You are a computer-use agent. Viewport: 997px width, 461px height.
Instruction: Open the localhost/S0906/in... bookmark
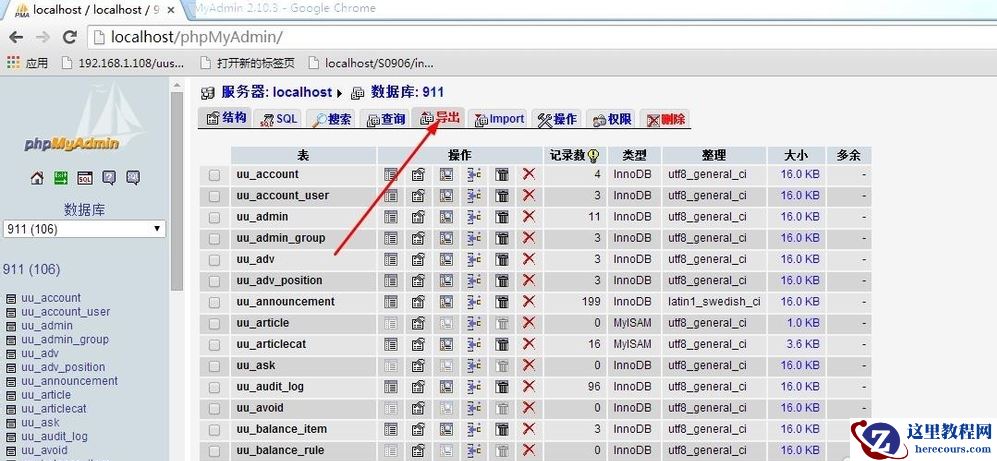pyautogui.click(x=371, y=63)
